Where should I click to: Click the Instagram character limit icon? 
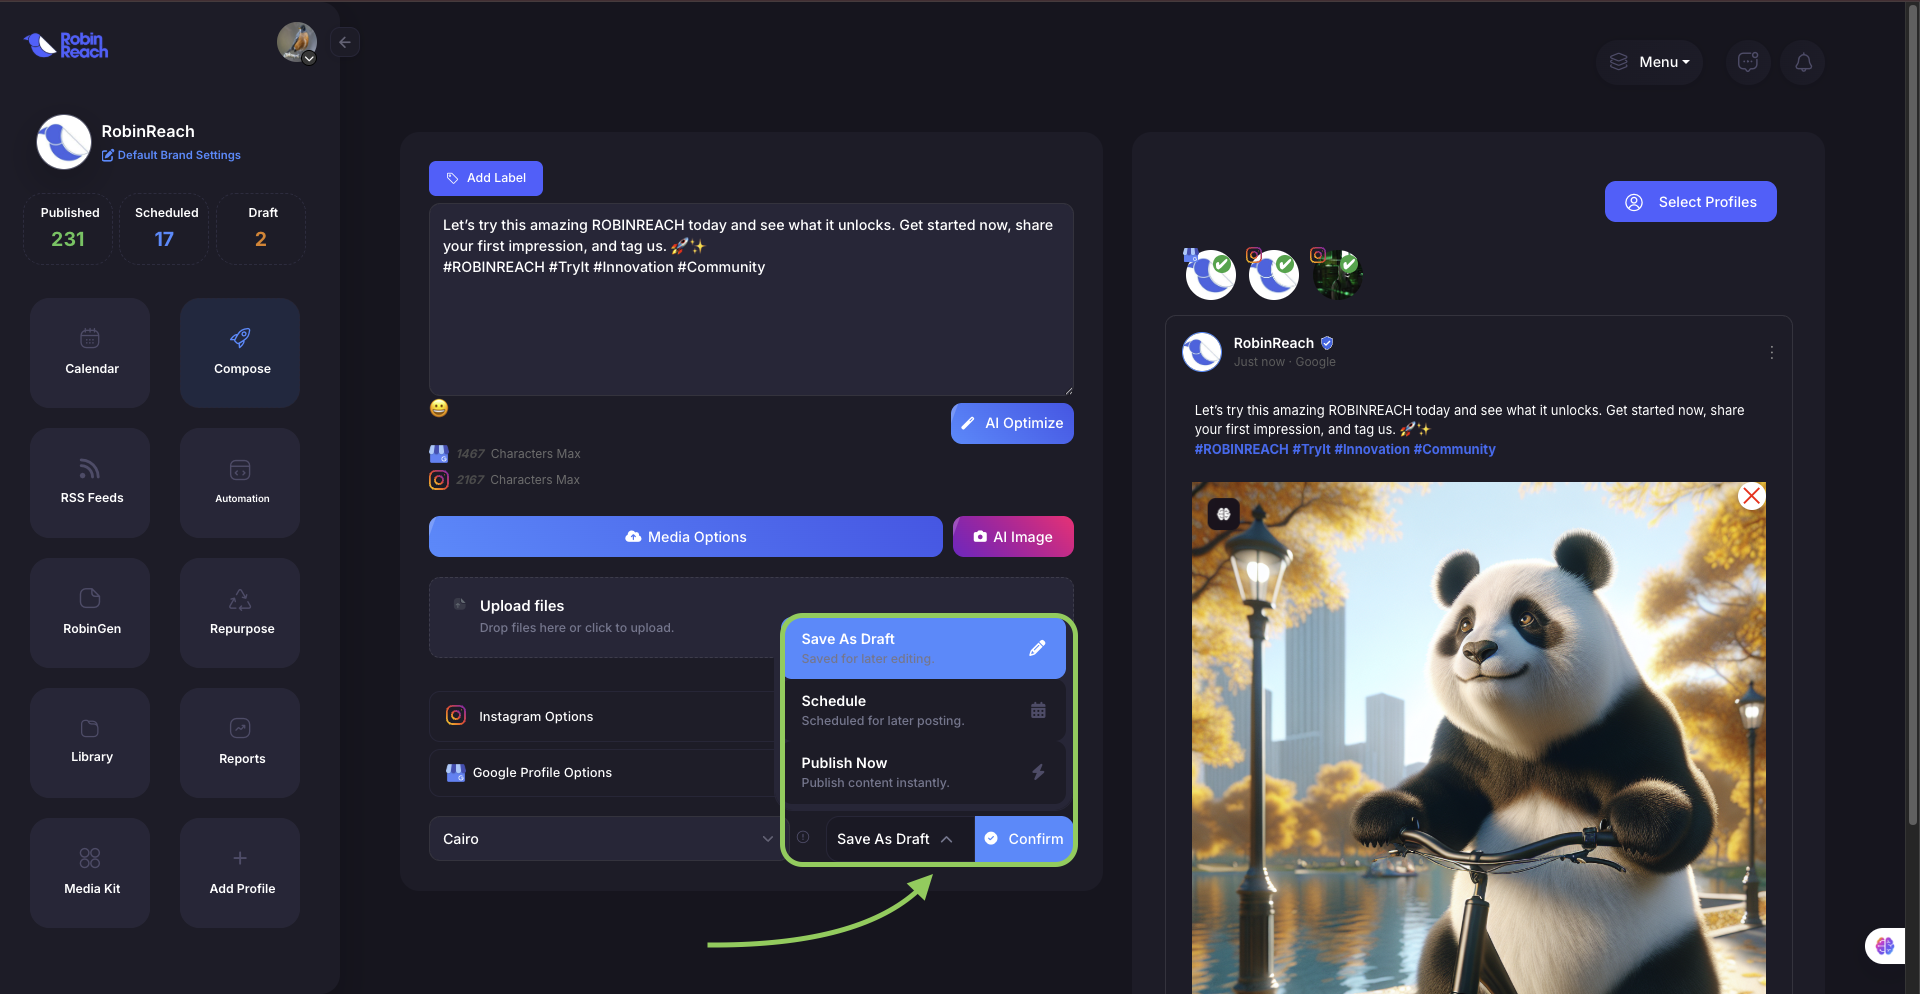439,480
